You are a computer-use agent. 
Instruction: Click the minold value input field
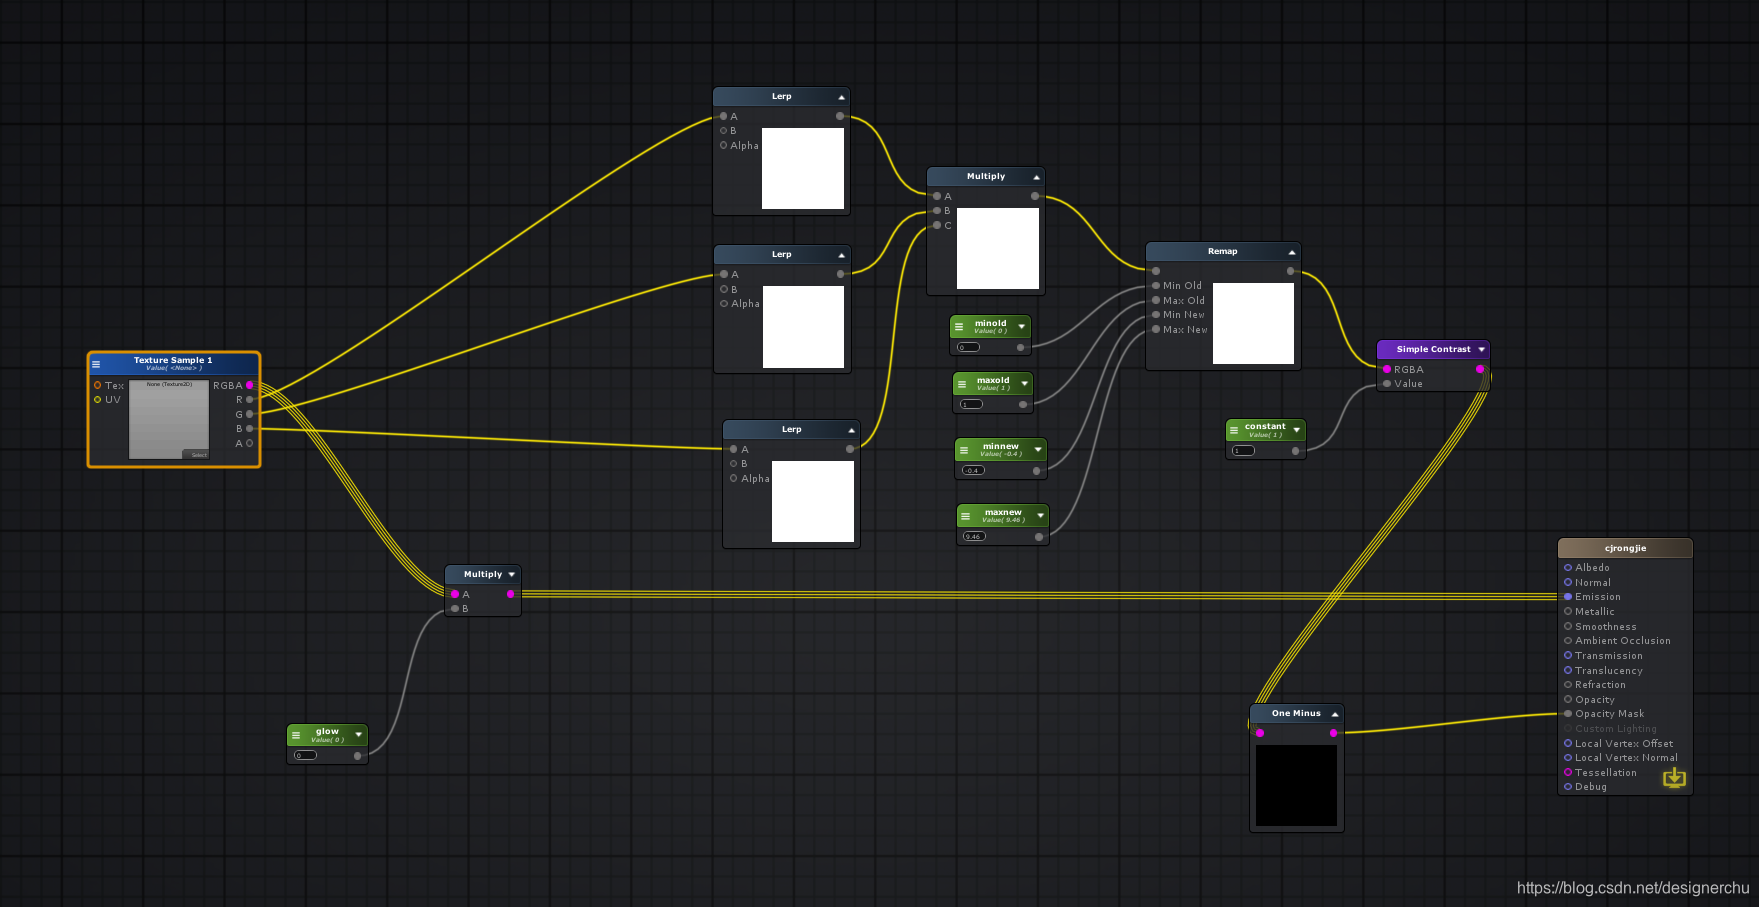(x=969, y=347)
